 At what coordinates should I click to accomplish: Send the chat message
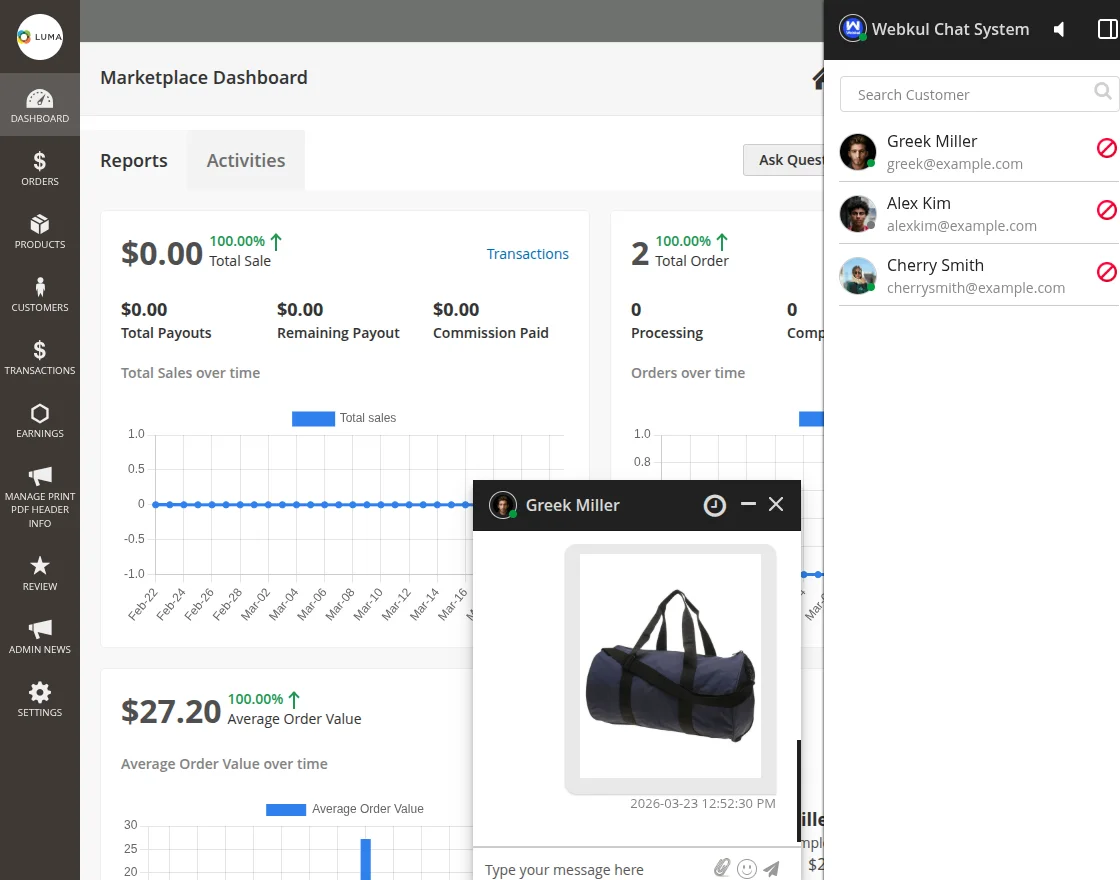coord(771,869)
